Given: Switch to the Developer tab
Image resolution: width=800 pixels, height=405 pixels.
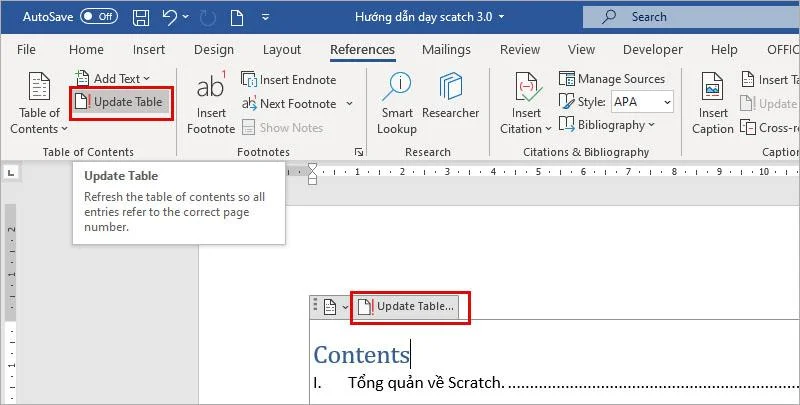Looking at the screenshot, I should coord(653,49).
